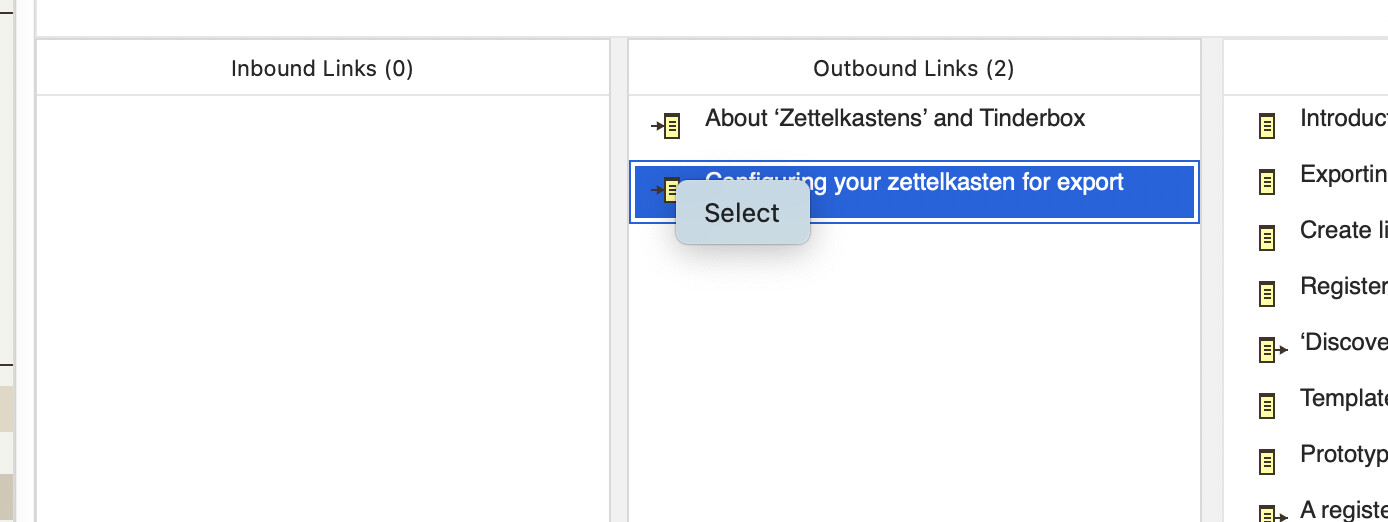
Task: Select the 'Discove… note in right list
Action: (x=1343, y=342)
